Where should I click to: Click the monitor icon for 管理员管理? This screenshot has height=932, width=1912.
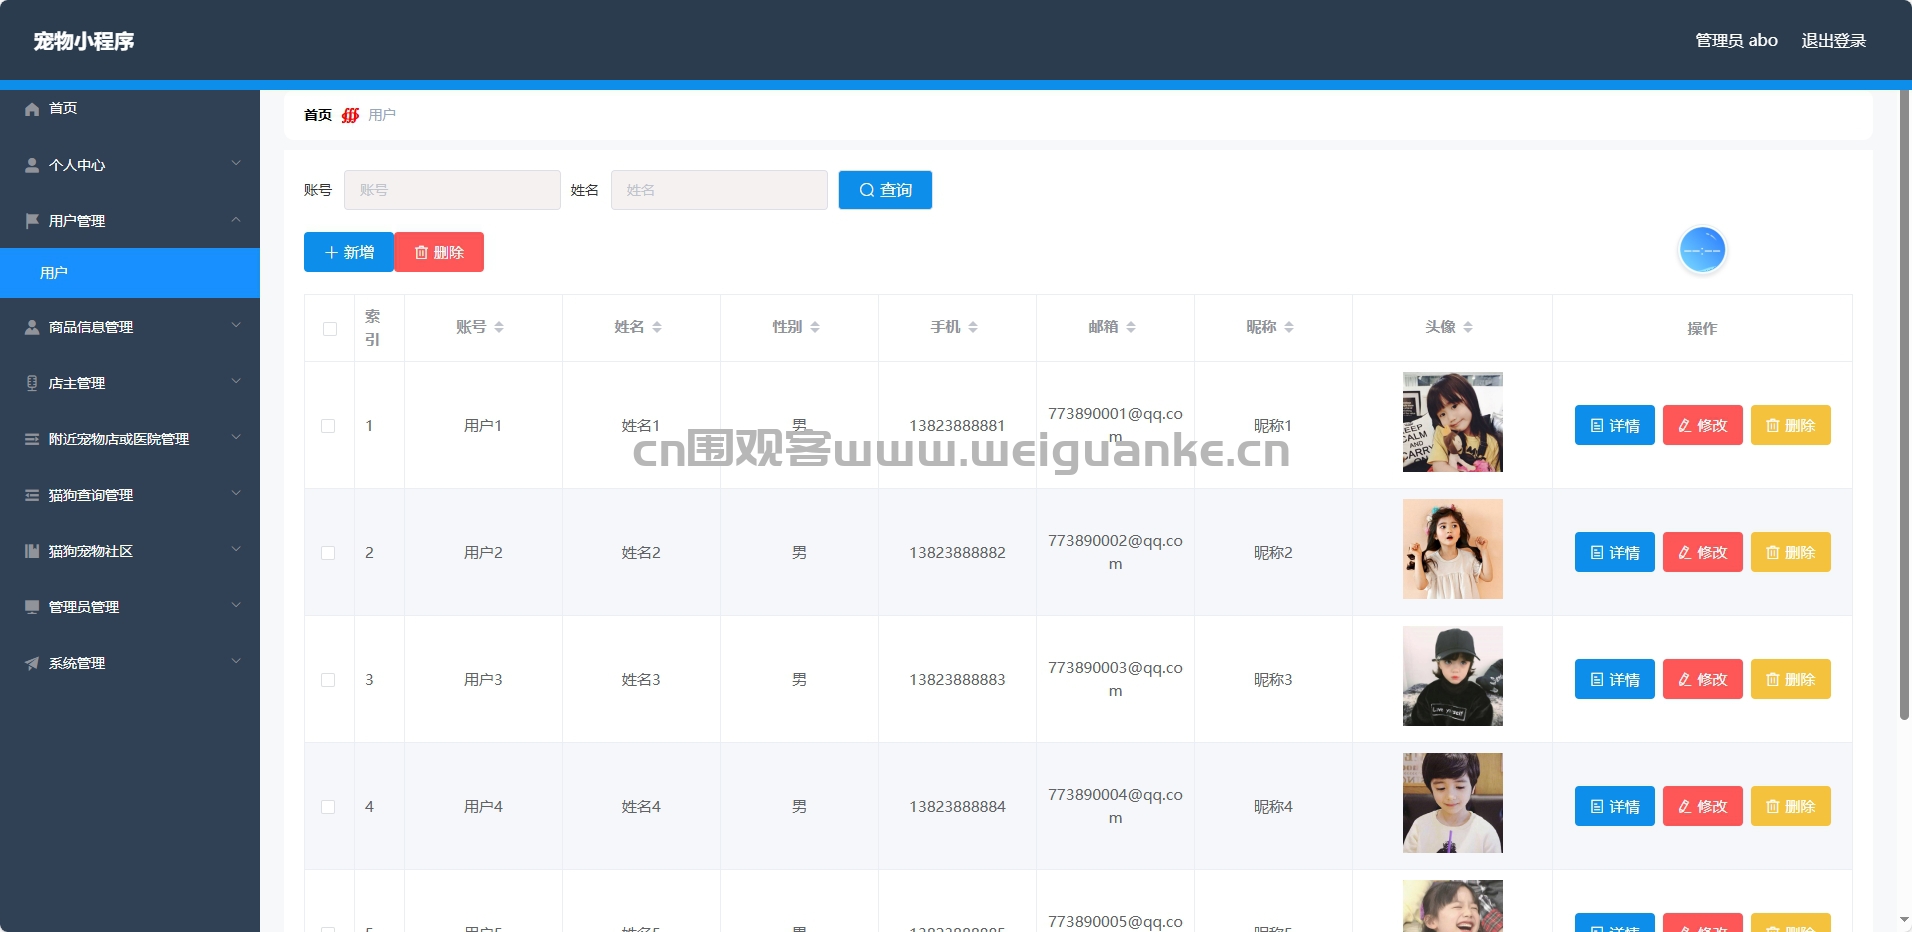(32, 607)
